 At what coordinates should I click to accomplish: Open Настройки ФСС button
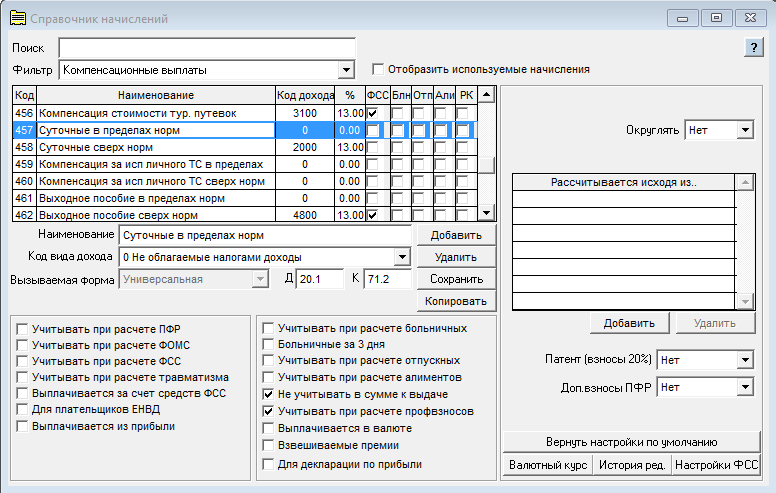click(716, 465)
